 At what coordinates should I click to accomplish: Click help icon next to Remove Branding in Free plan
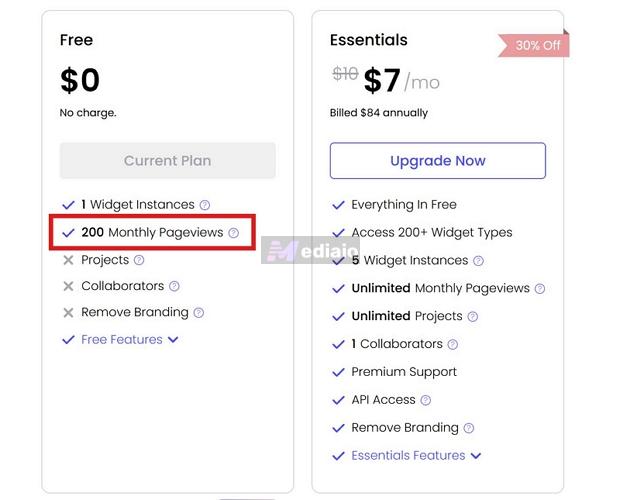coord(199,313)
